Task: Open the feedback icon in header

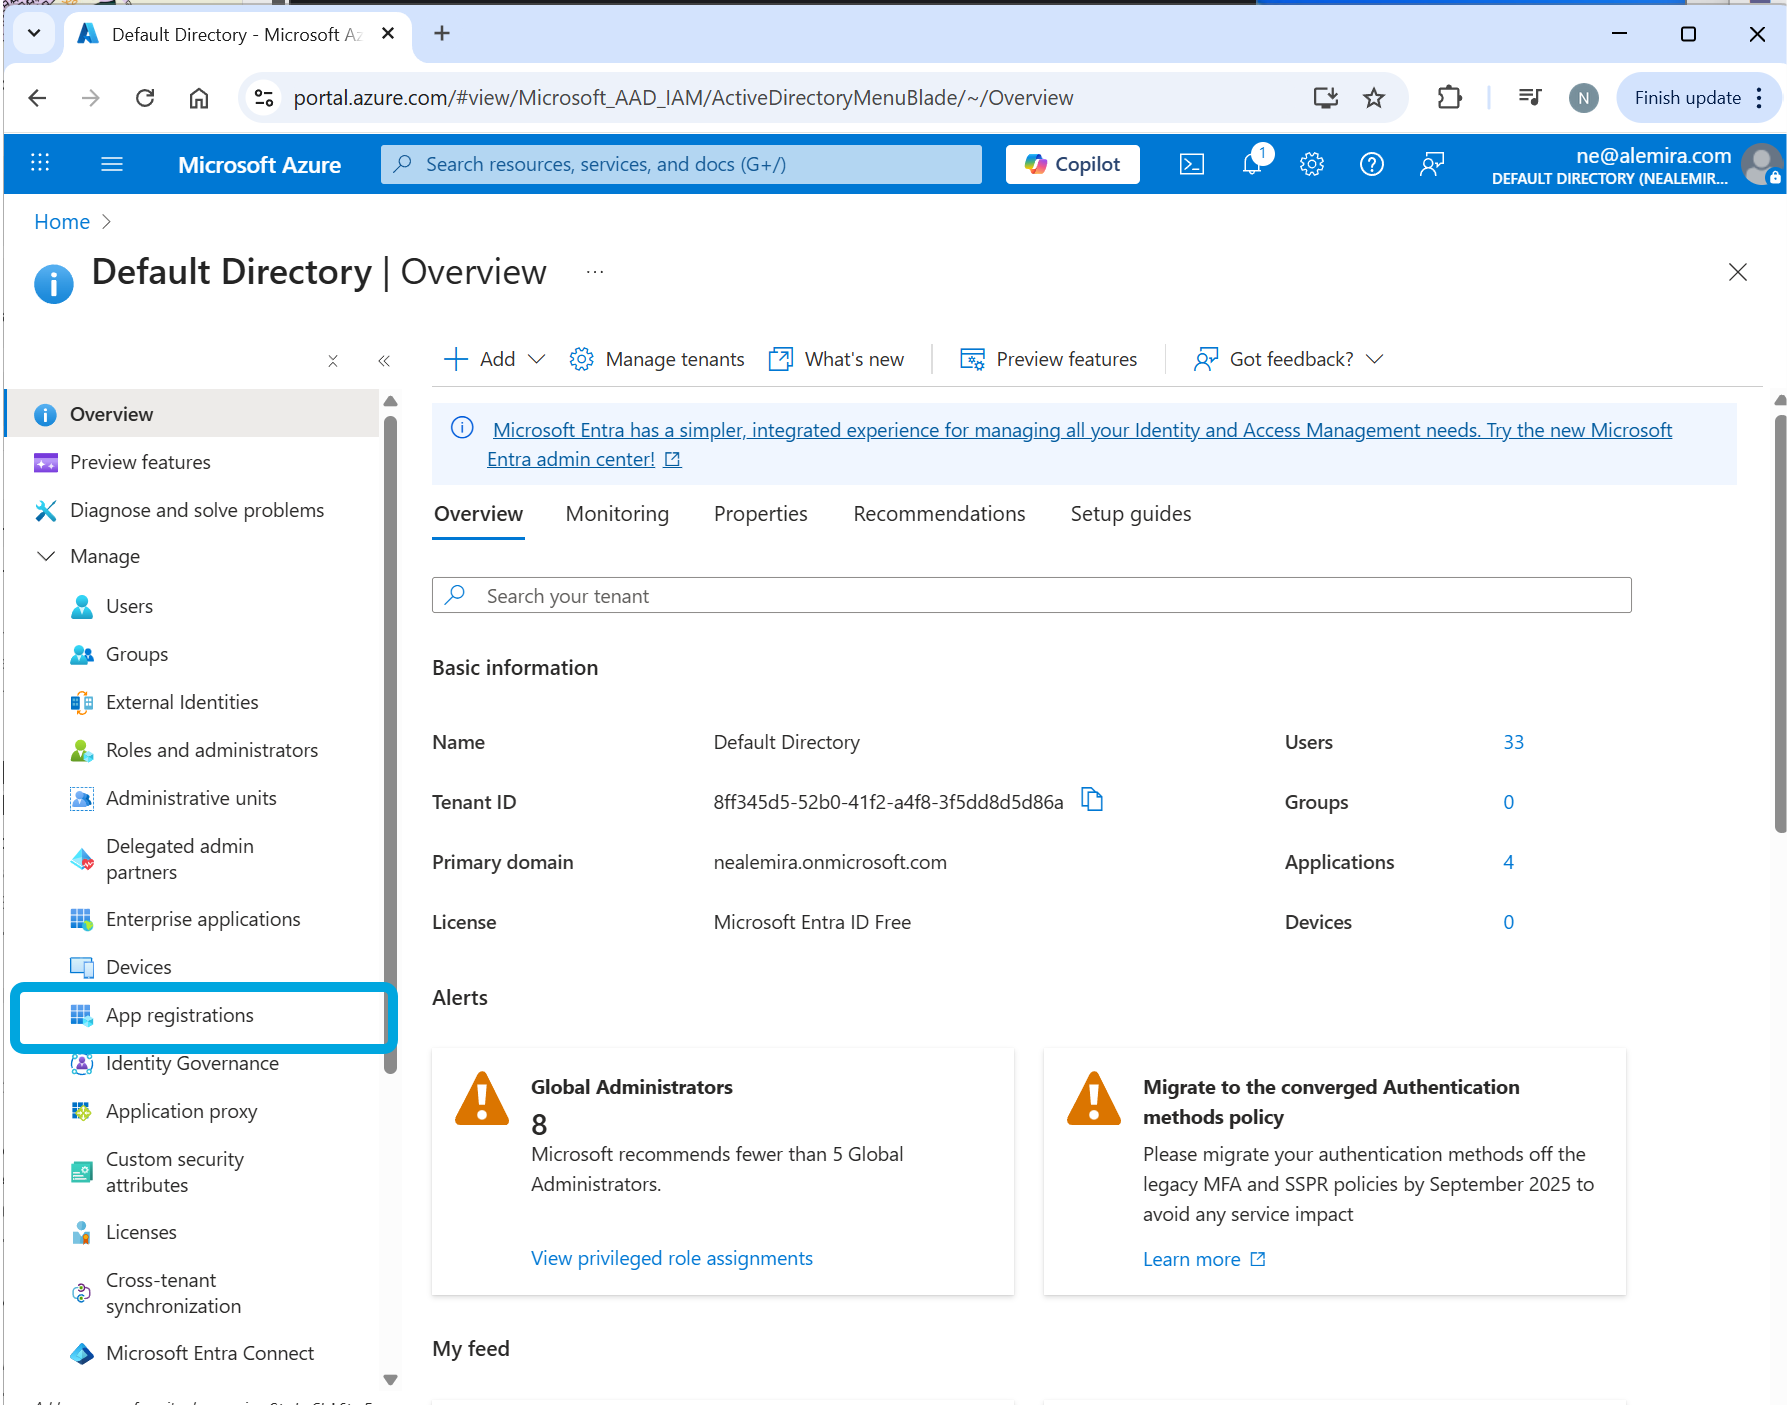Action: pos(1431,164)
